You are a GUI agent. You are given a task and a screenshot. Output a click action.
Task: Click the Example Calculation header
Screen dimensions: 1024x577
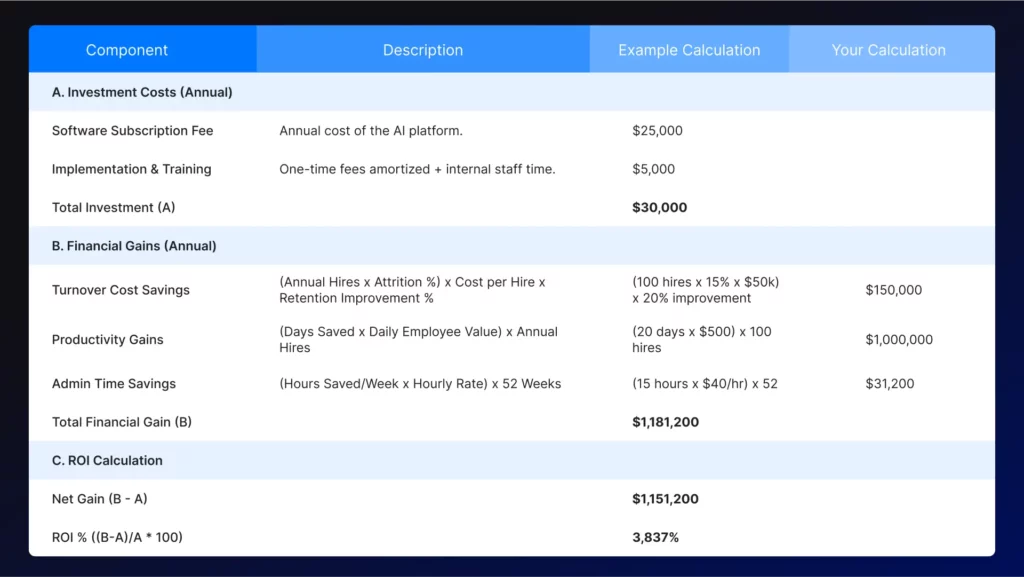688,49
